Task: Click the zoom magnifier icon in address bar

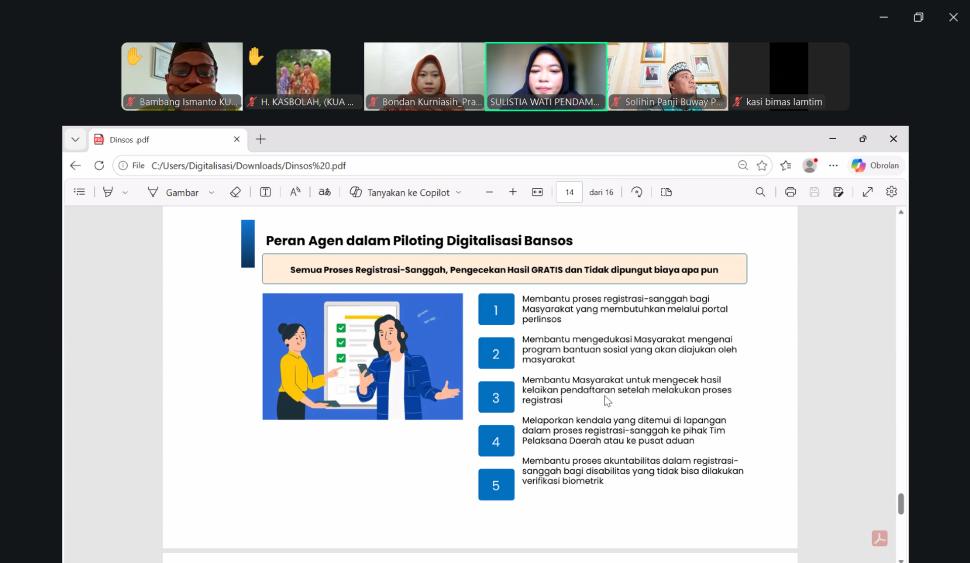Action: 743,165
